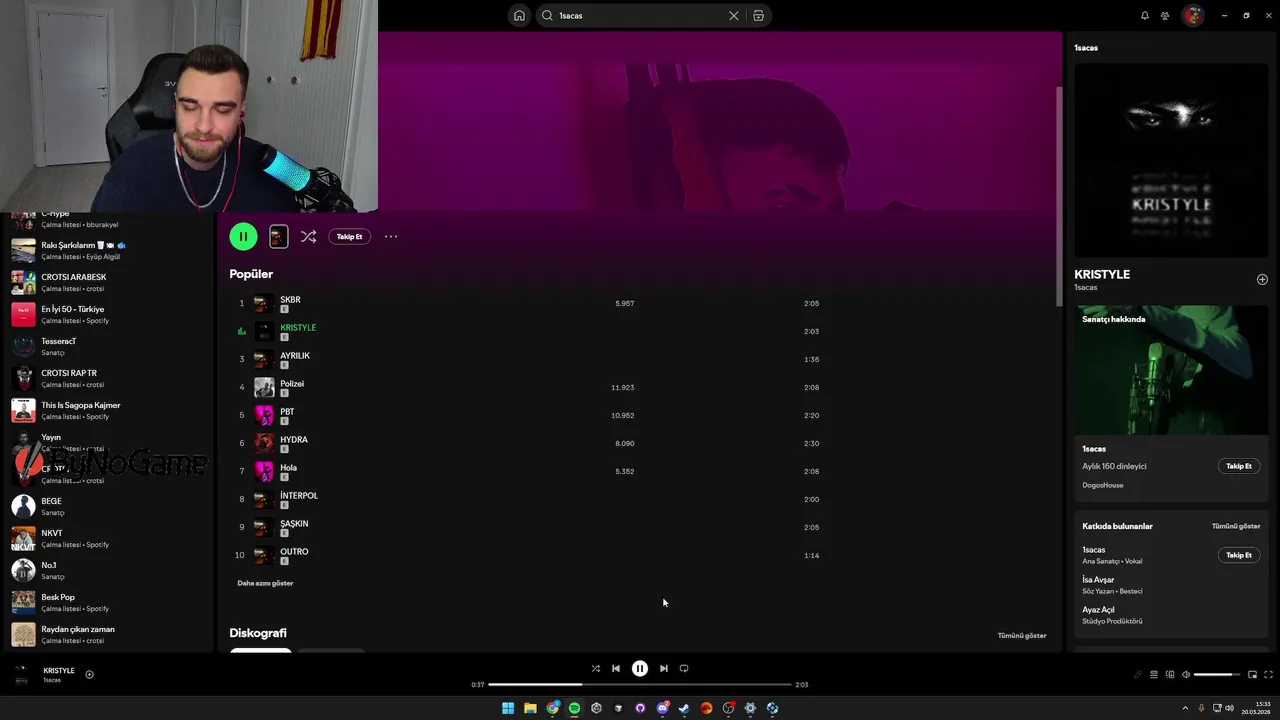Open the KRISTYLE album cover in right panel
1280x720 pixels.
1171,161
